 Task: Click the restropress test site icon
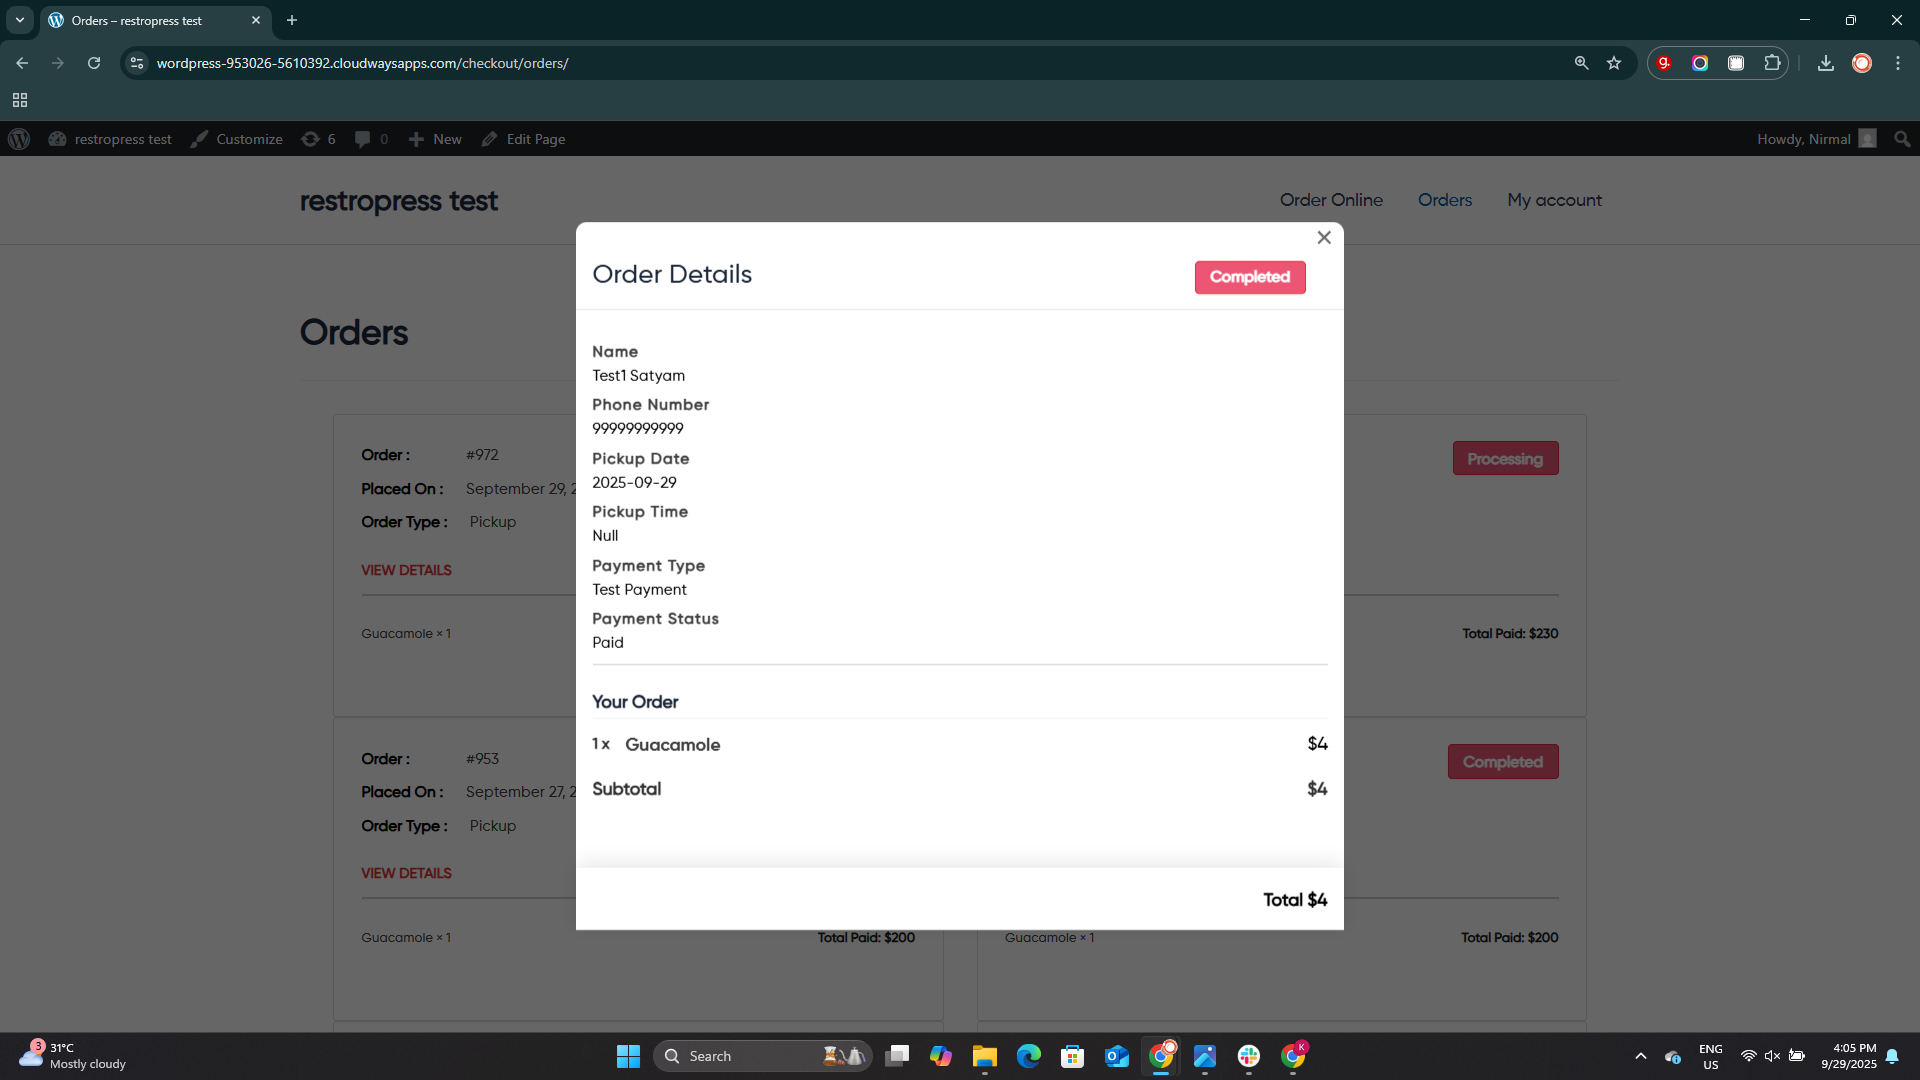(x=57, y=139)
